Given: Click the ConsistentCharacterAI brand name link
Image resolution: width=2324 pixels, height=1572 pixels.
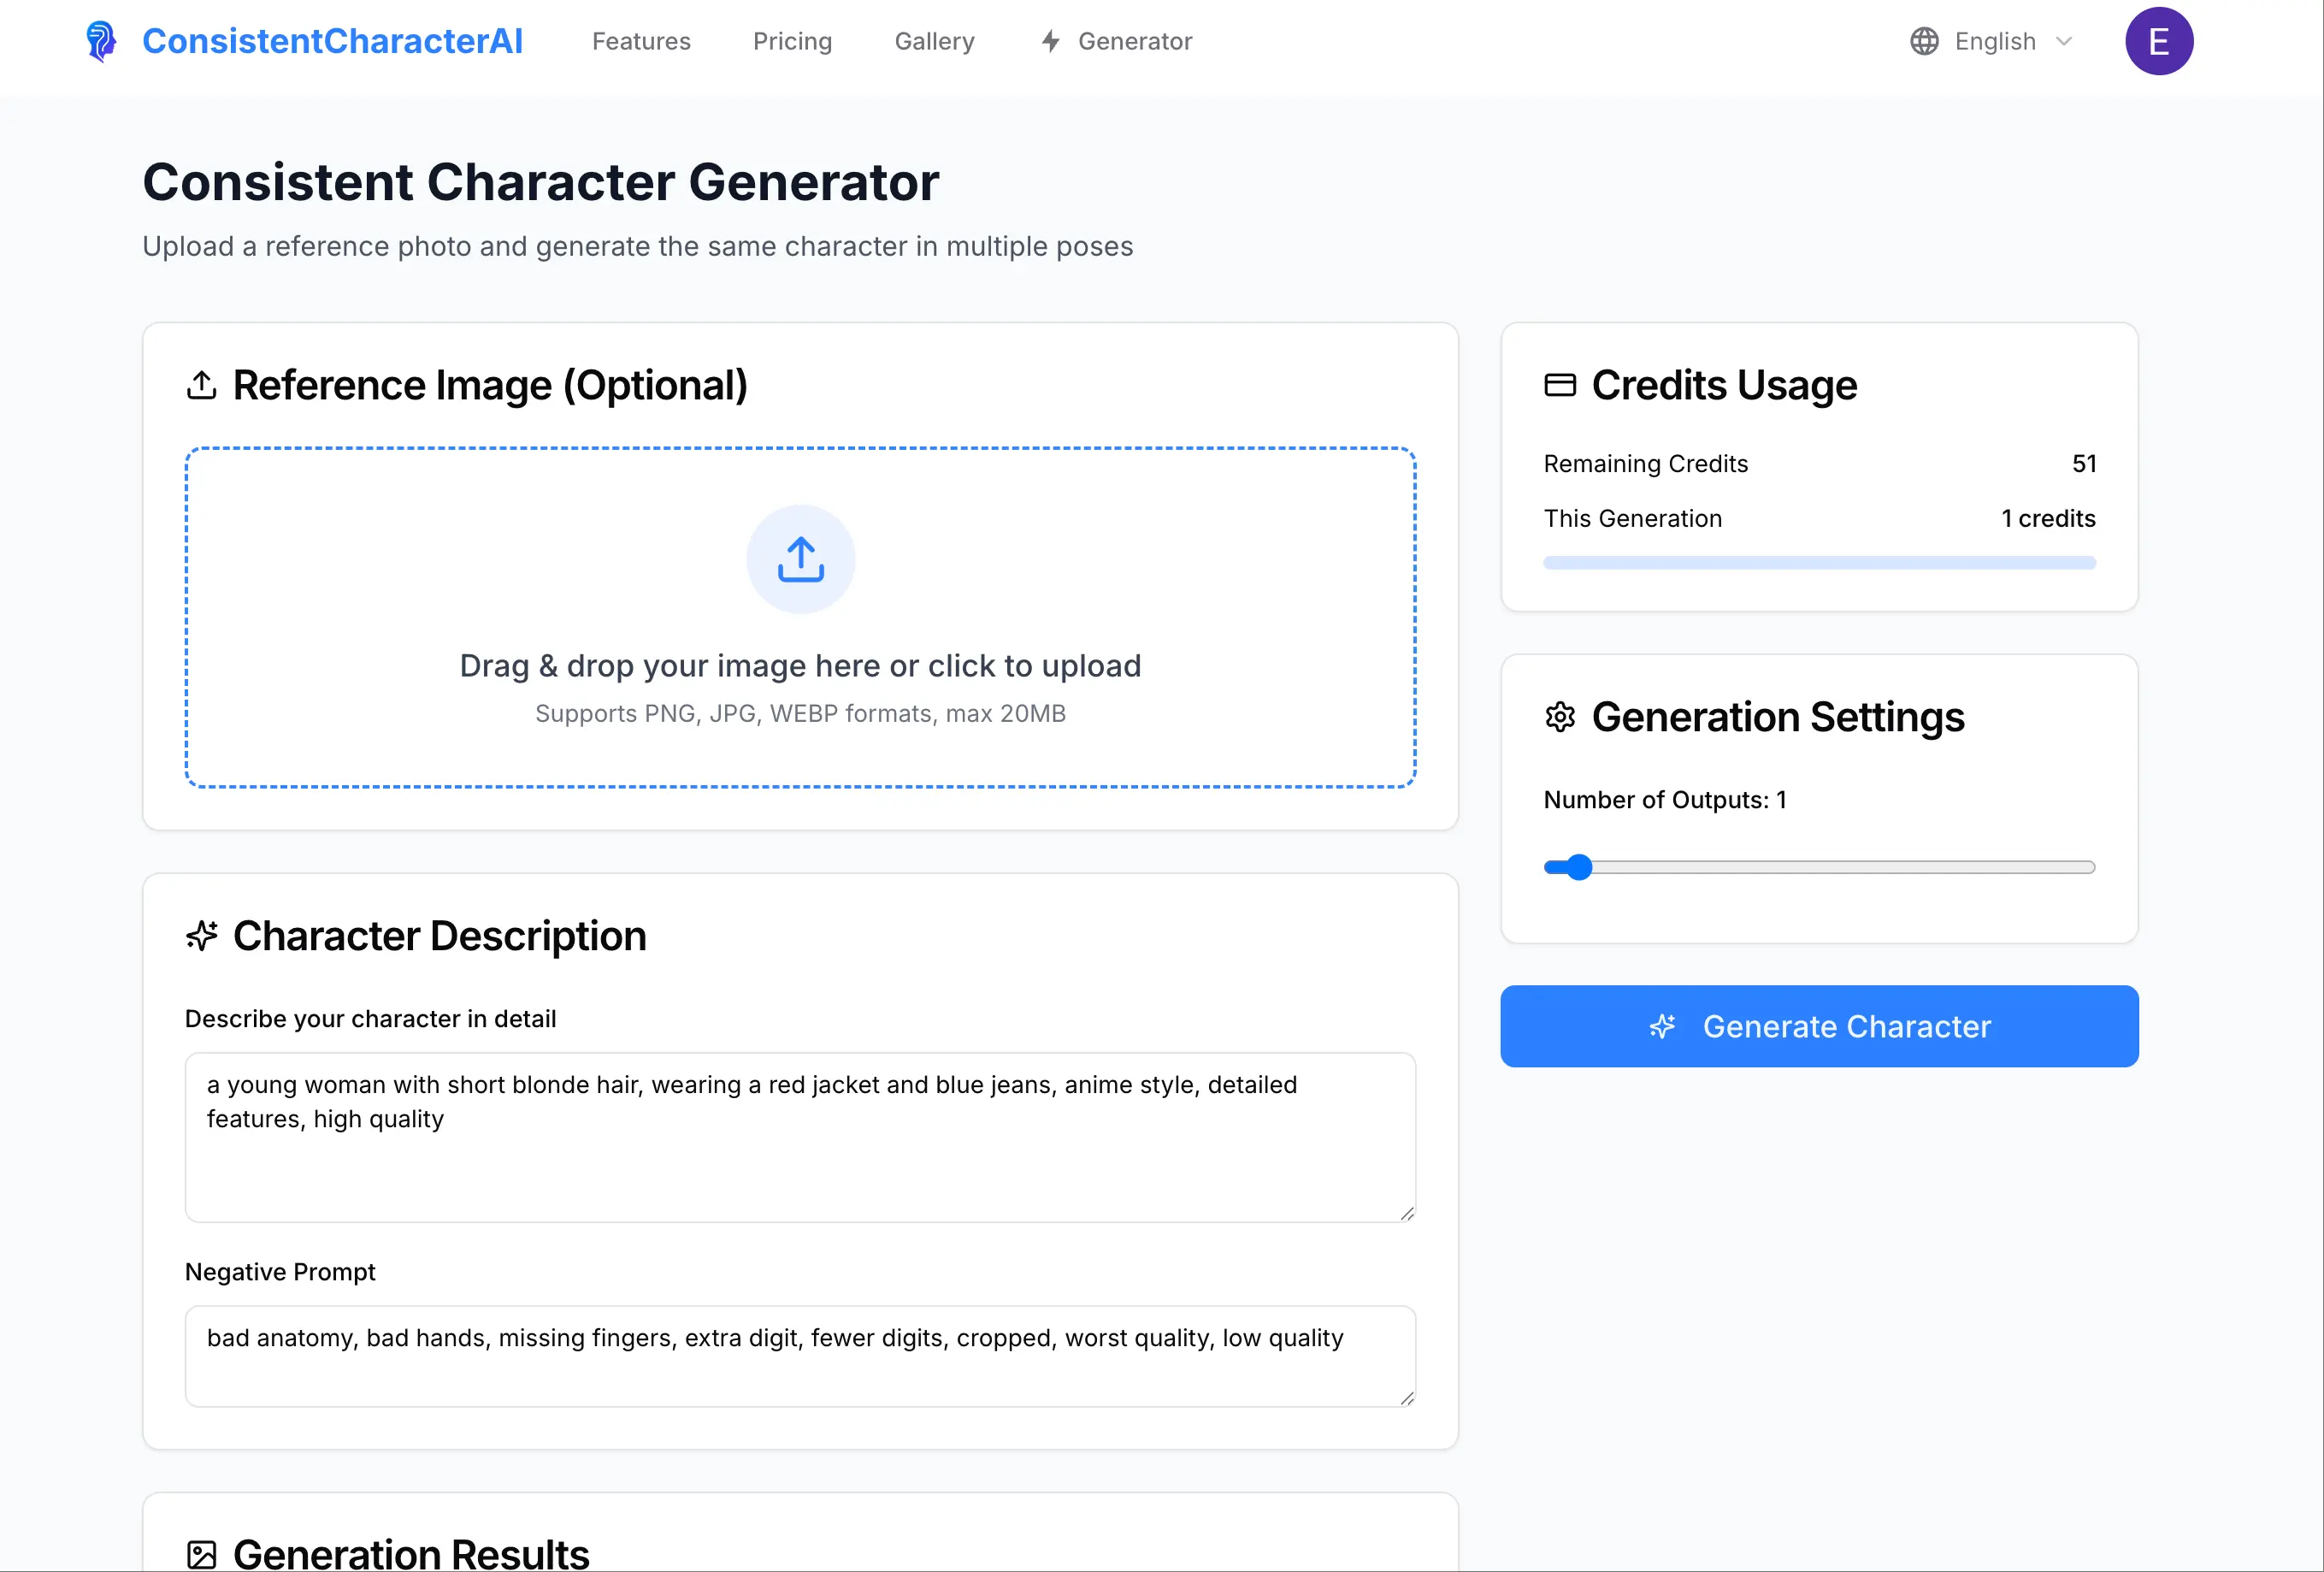Looking at the screenshot, I should pyautogui.click(x=332, y=41).
